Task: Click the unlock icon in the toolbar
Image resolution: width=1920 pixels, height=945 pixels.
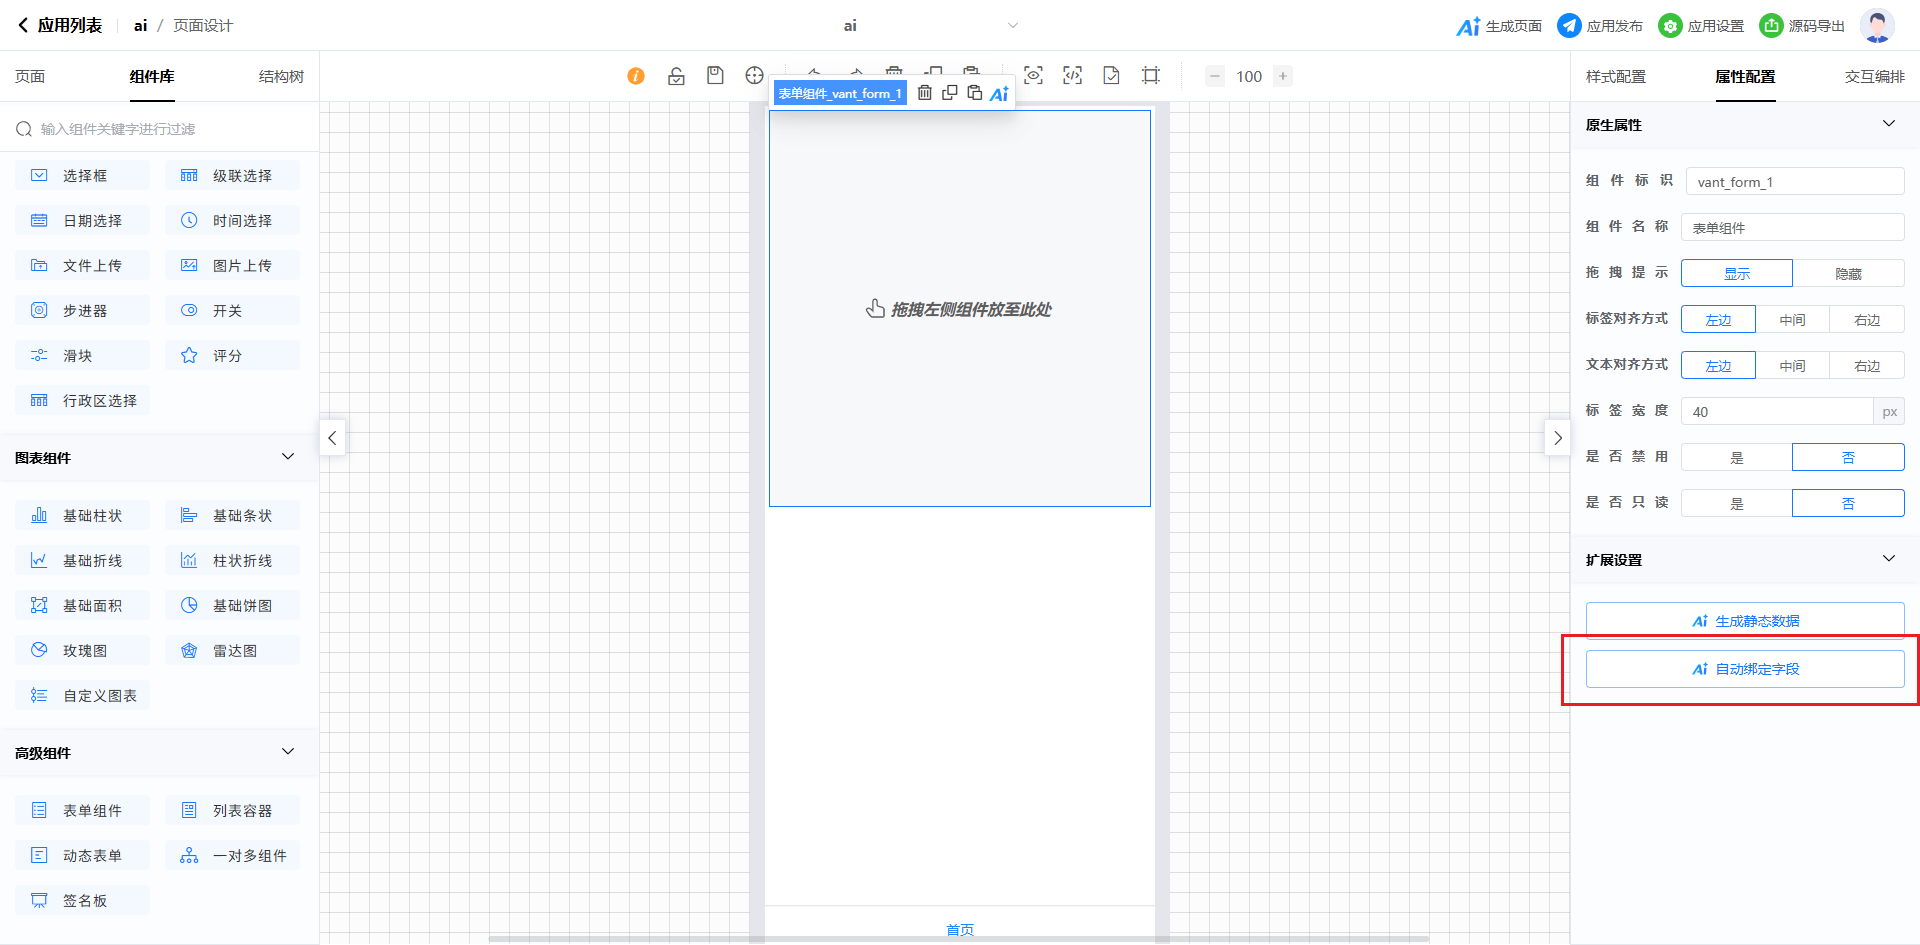Action: pos(676,76)
